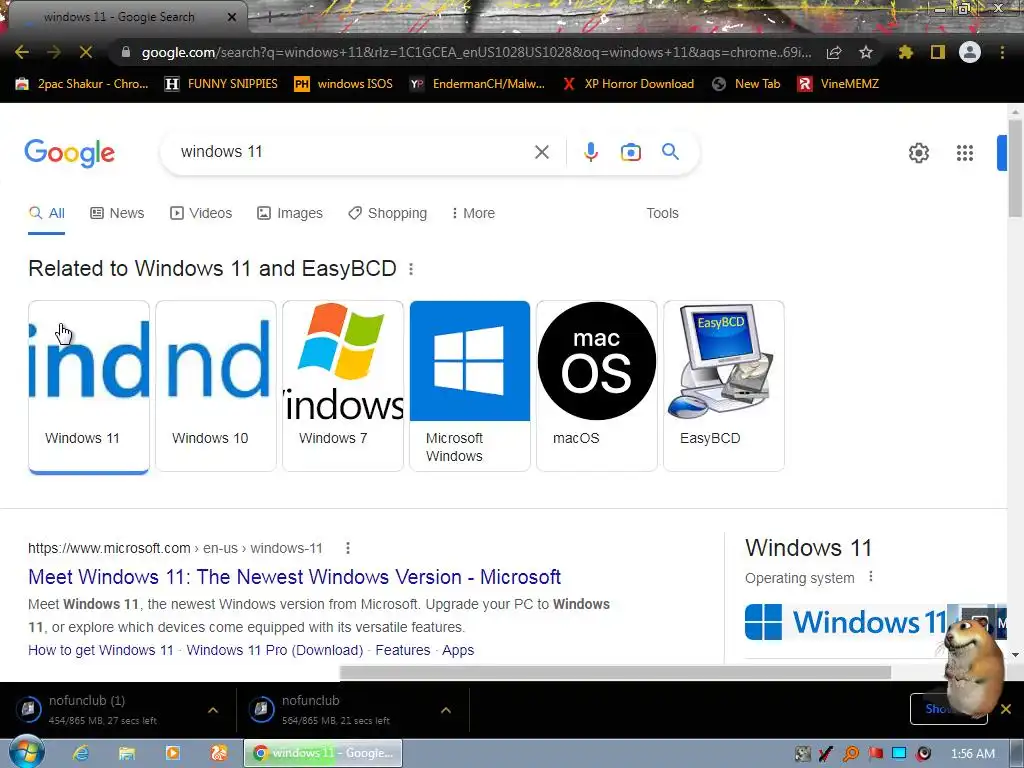Open the Chrome profile avatar
This screenshot has height=768, width=1024.
click(970, 52)
